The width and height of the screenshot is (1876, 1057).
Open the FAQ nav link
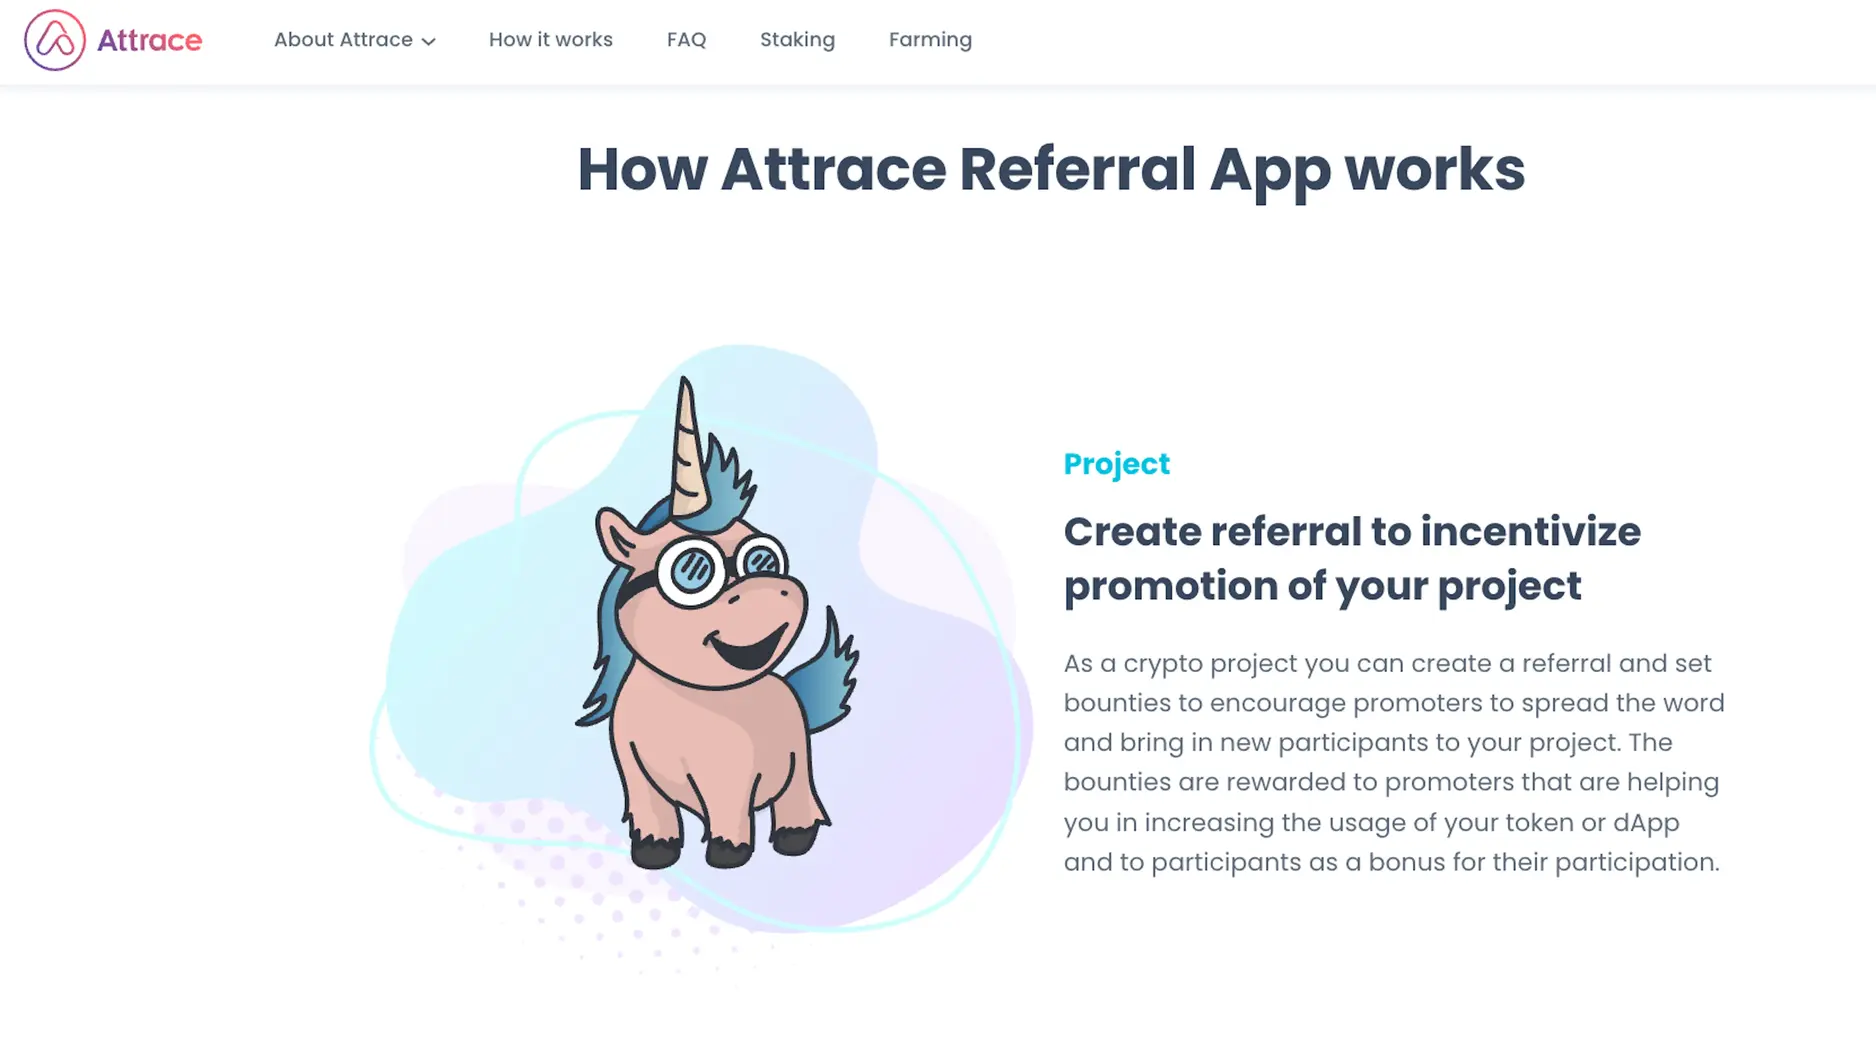[x=686, y=40]
